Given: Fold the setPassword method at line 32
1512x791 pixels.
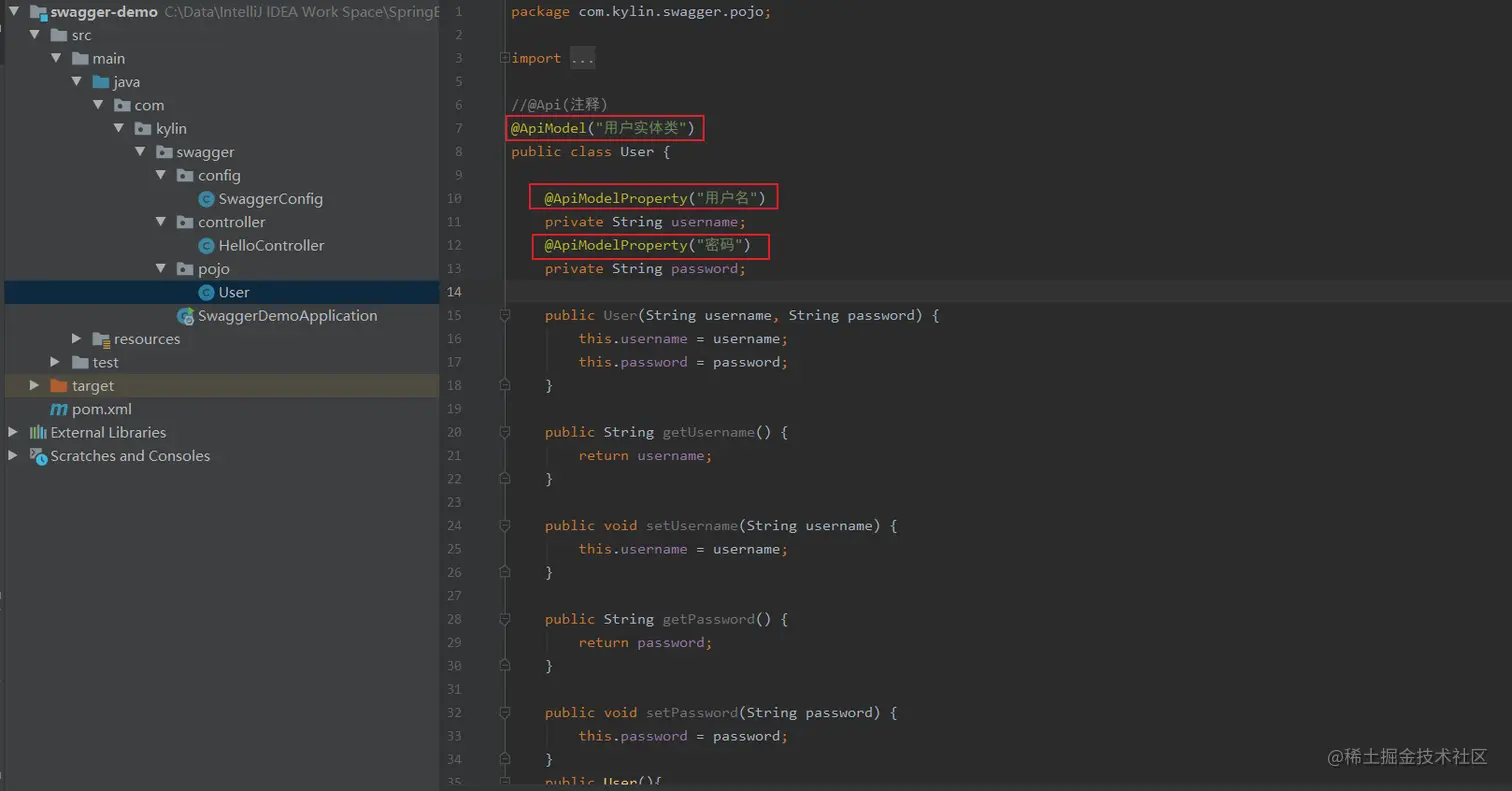Looking at the screenshot, I should pyautogui.click(x=505, y=712).
